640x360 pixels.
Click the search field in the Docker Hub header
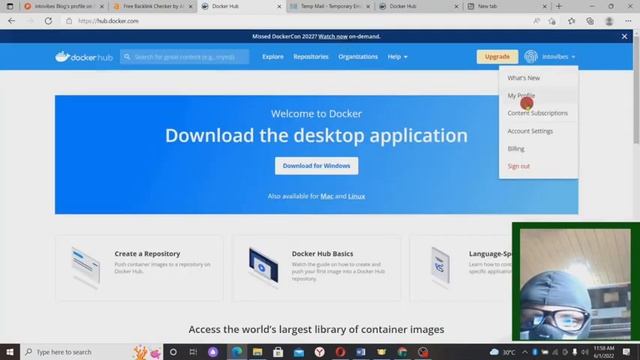[184, 57]
